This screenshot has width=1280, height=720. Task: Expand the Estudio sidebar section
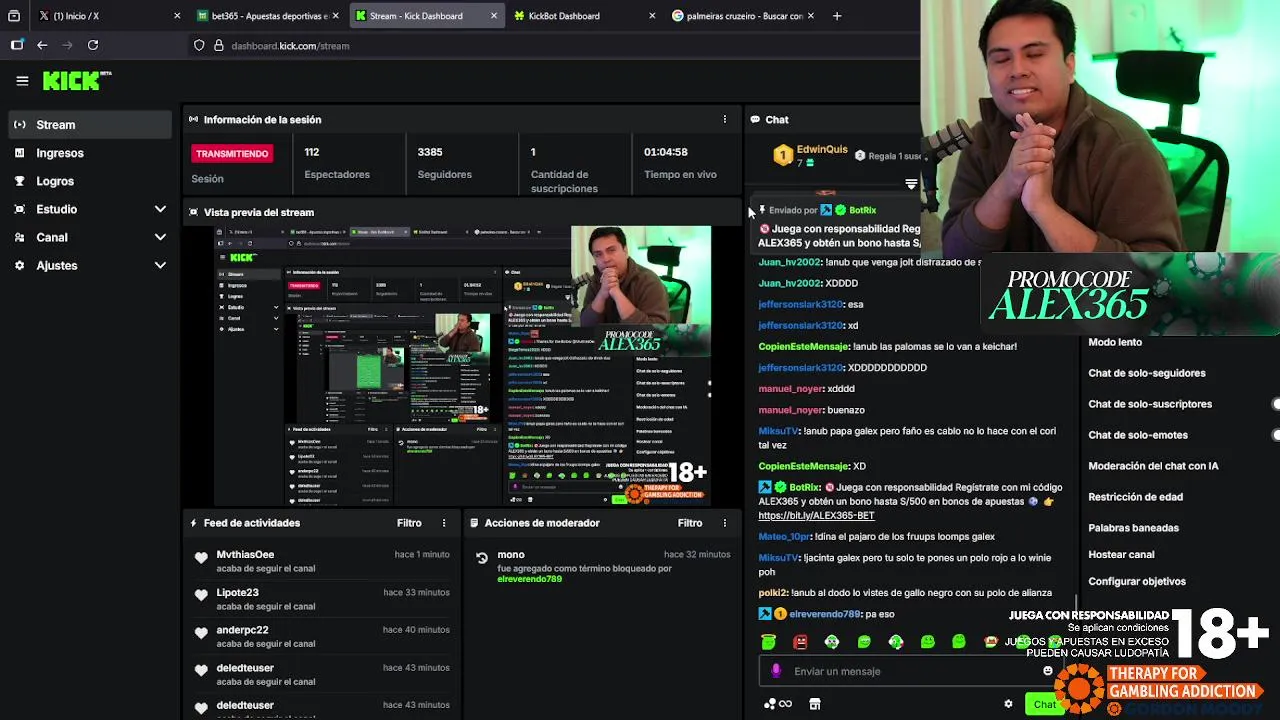click(160, 209)
